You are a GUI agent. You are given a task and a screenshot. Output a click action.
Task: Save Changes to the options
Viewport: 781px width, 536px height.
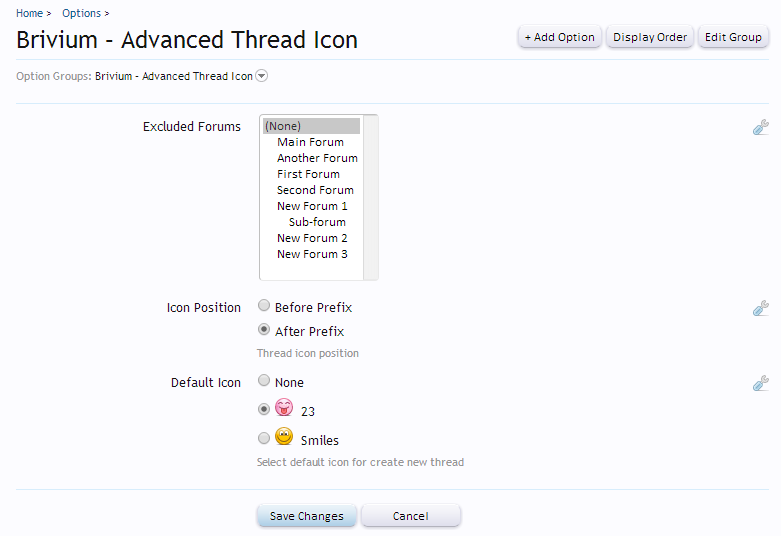pos(307,516)
